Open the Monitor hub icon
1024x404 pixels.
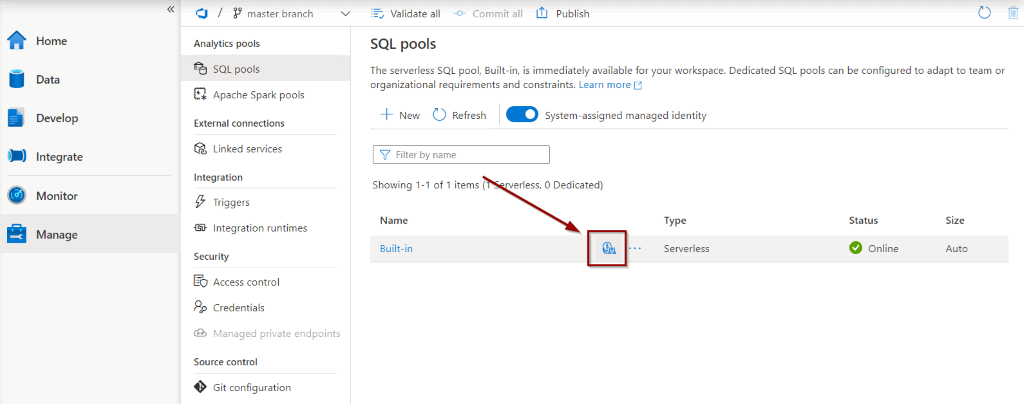[x=16, y=196]
